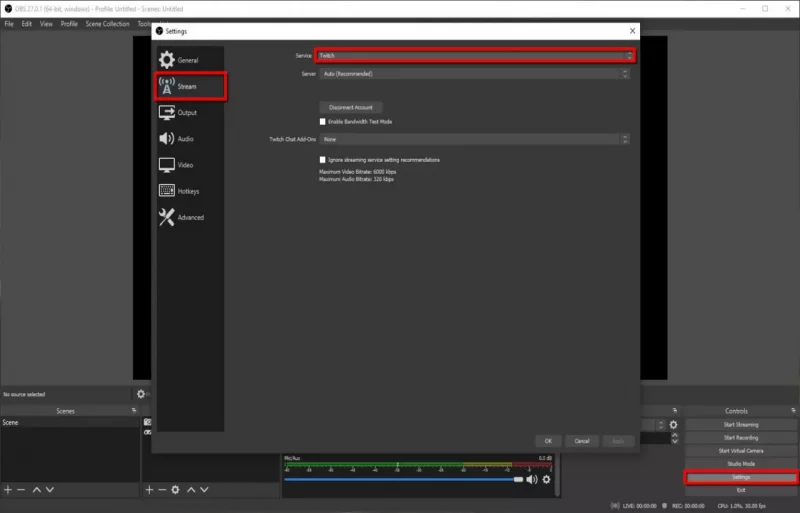Enable Bandwidth Test Mode checkbox

coord(323,121)
